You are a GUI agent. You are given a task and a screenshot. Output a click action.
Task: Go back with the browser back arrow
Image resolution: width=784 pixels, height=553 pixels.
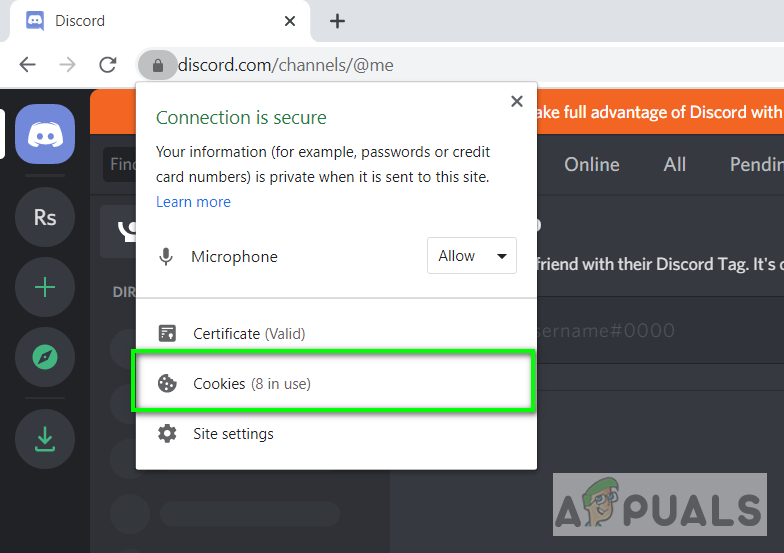[28, 64]
